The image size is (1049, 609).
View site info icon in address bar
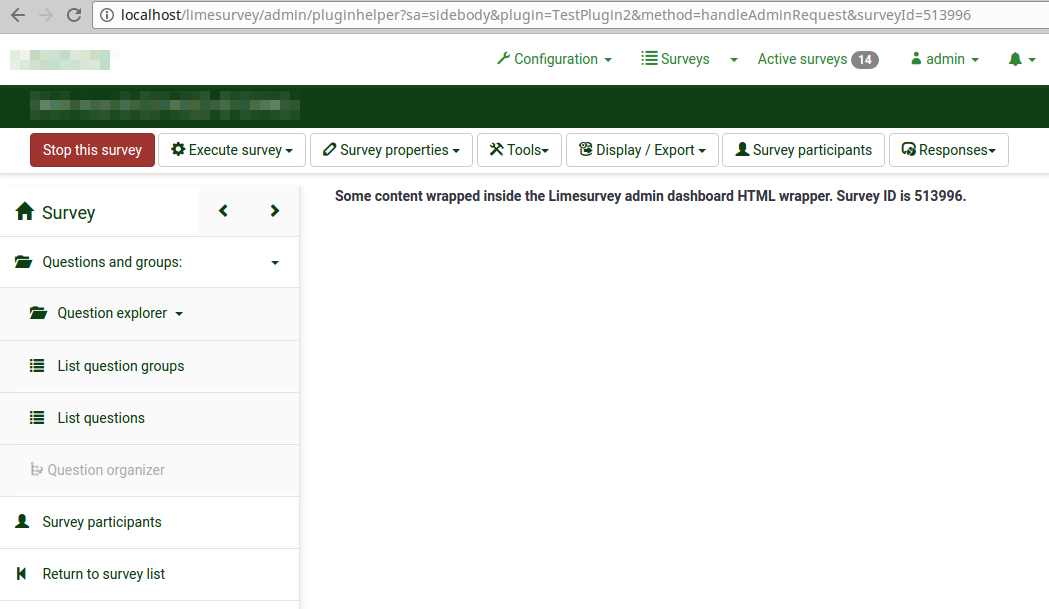pyautogui.click(x=107, y=15)
